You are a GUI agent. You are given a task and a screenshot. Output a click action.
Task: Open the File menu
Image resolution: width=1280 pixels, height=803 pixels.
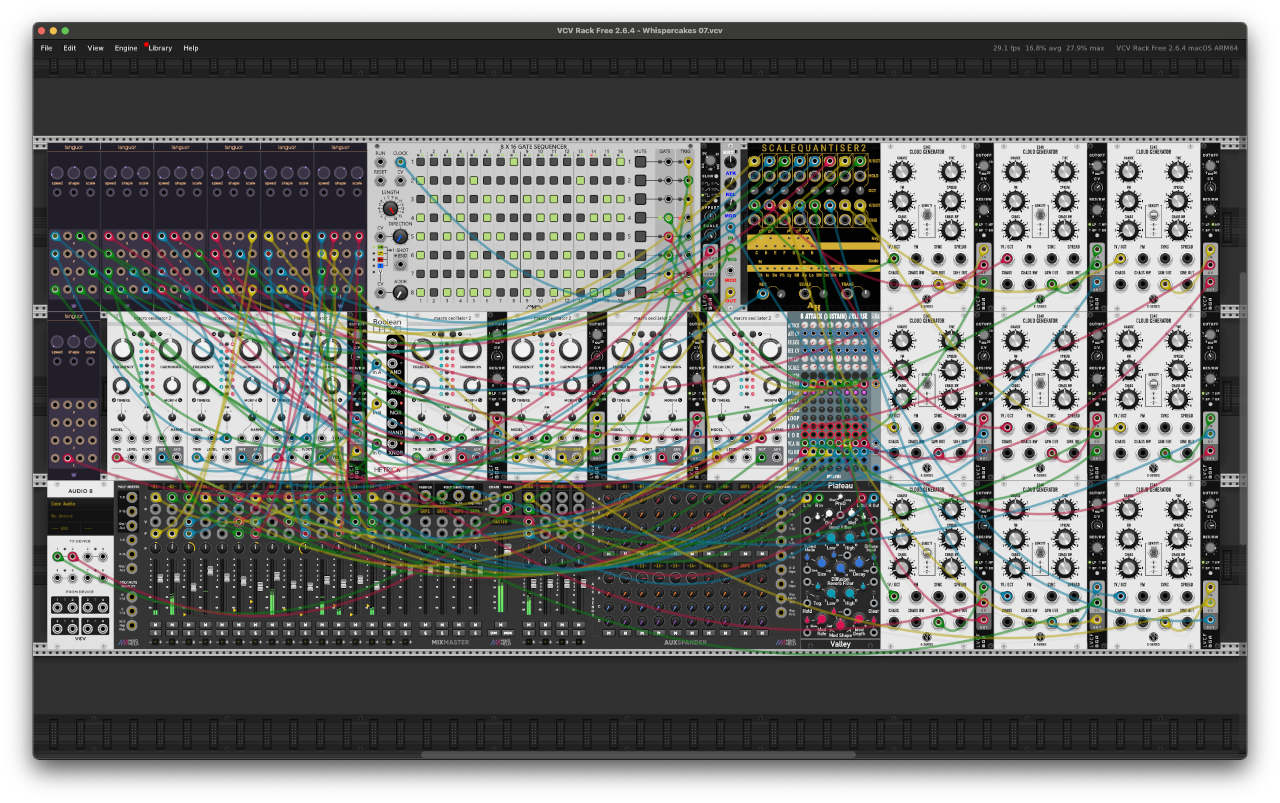46,48
